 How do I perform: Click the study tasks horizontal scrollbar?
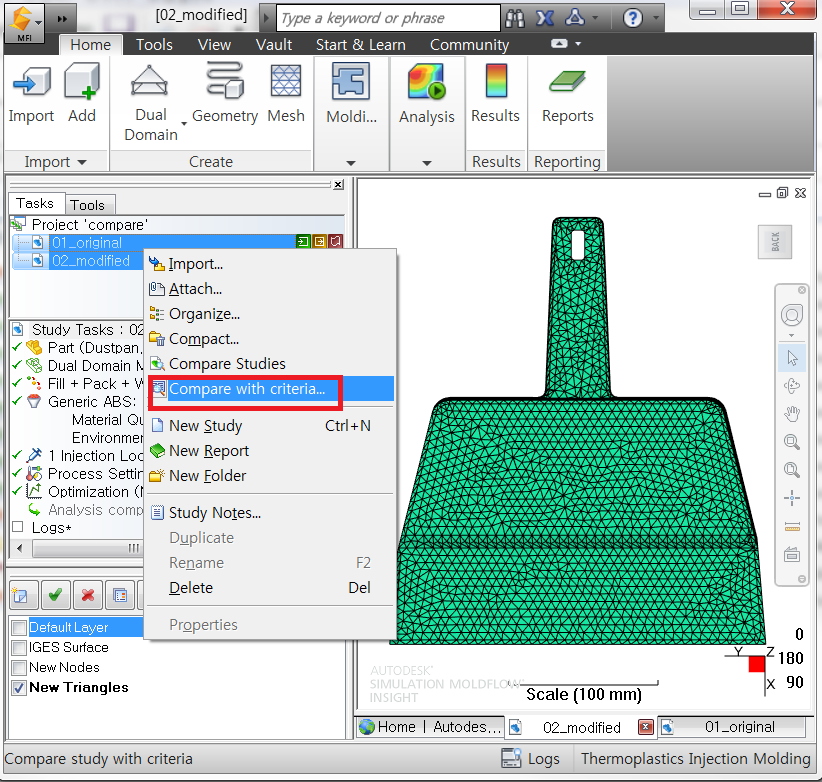86,548
